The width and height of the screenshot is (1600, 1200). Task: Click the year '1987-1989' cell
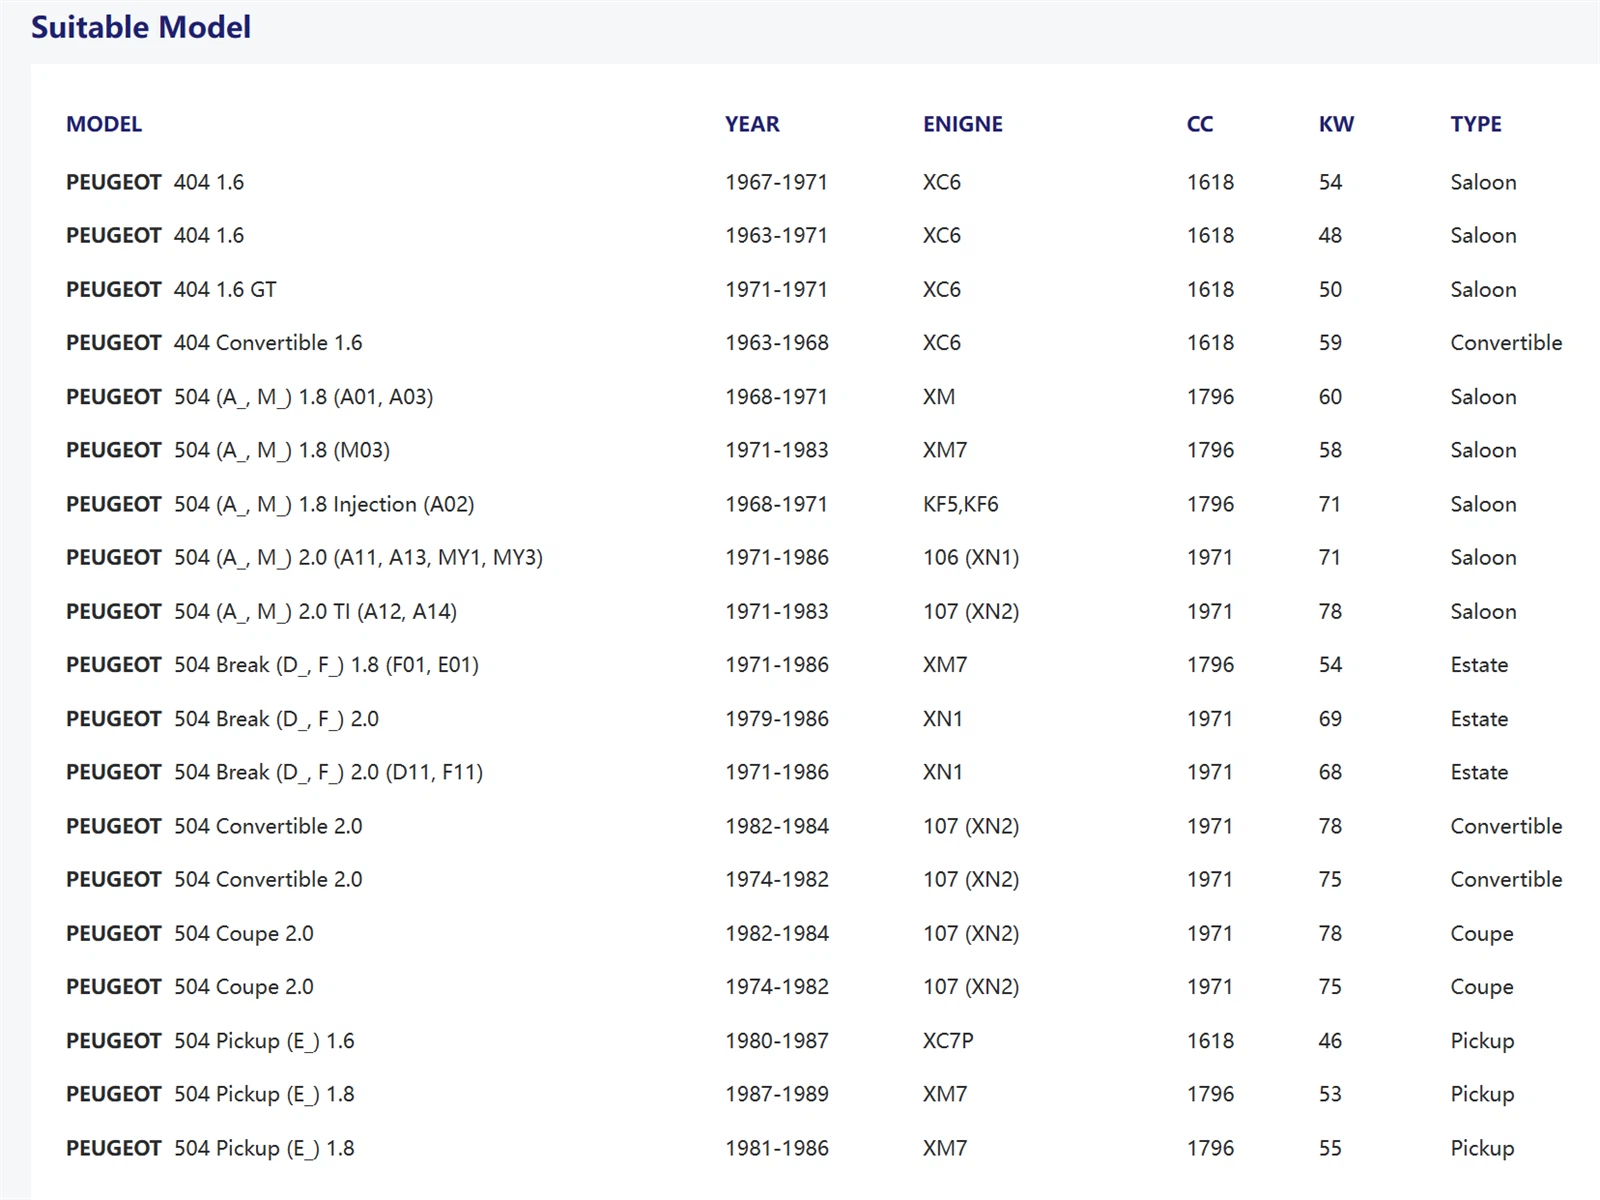point(777,1094)
